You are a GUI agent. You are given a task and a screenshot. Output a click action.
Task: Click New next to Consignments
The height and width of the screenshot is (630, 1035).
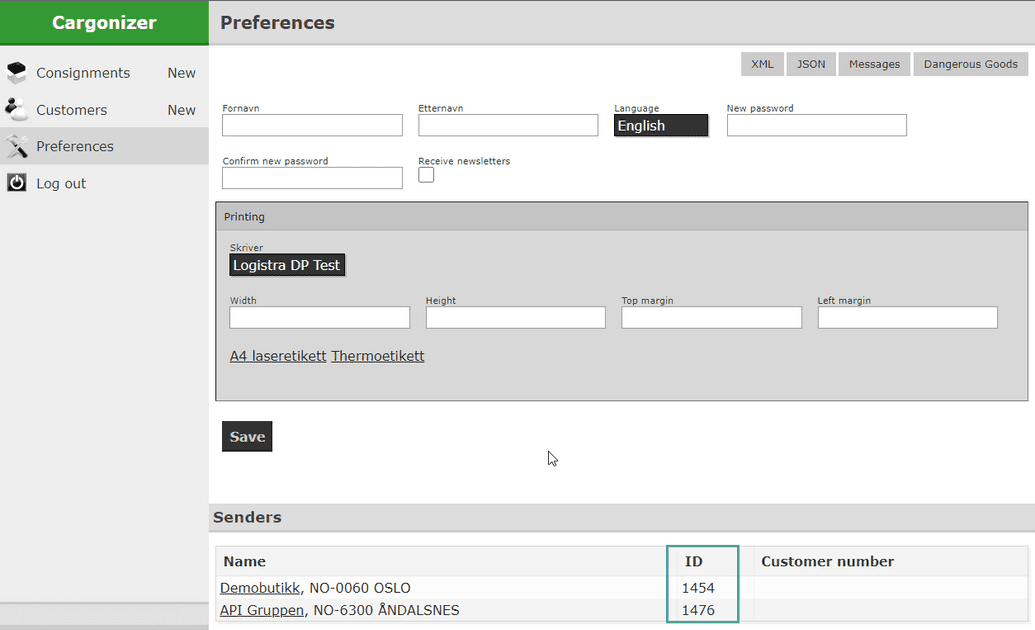point(181,73)
